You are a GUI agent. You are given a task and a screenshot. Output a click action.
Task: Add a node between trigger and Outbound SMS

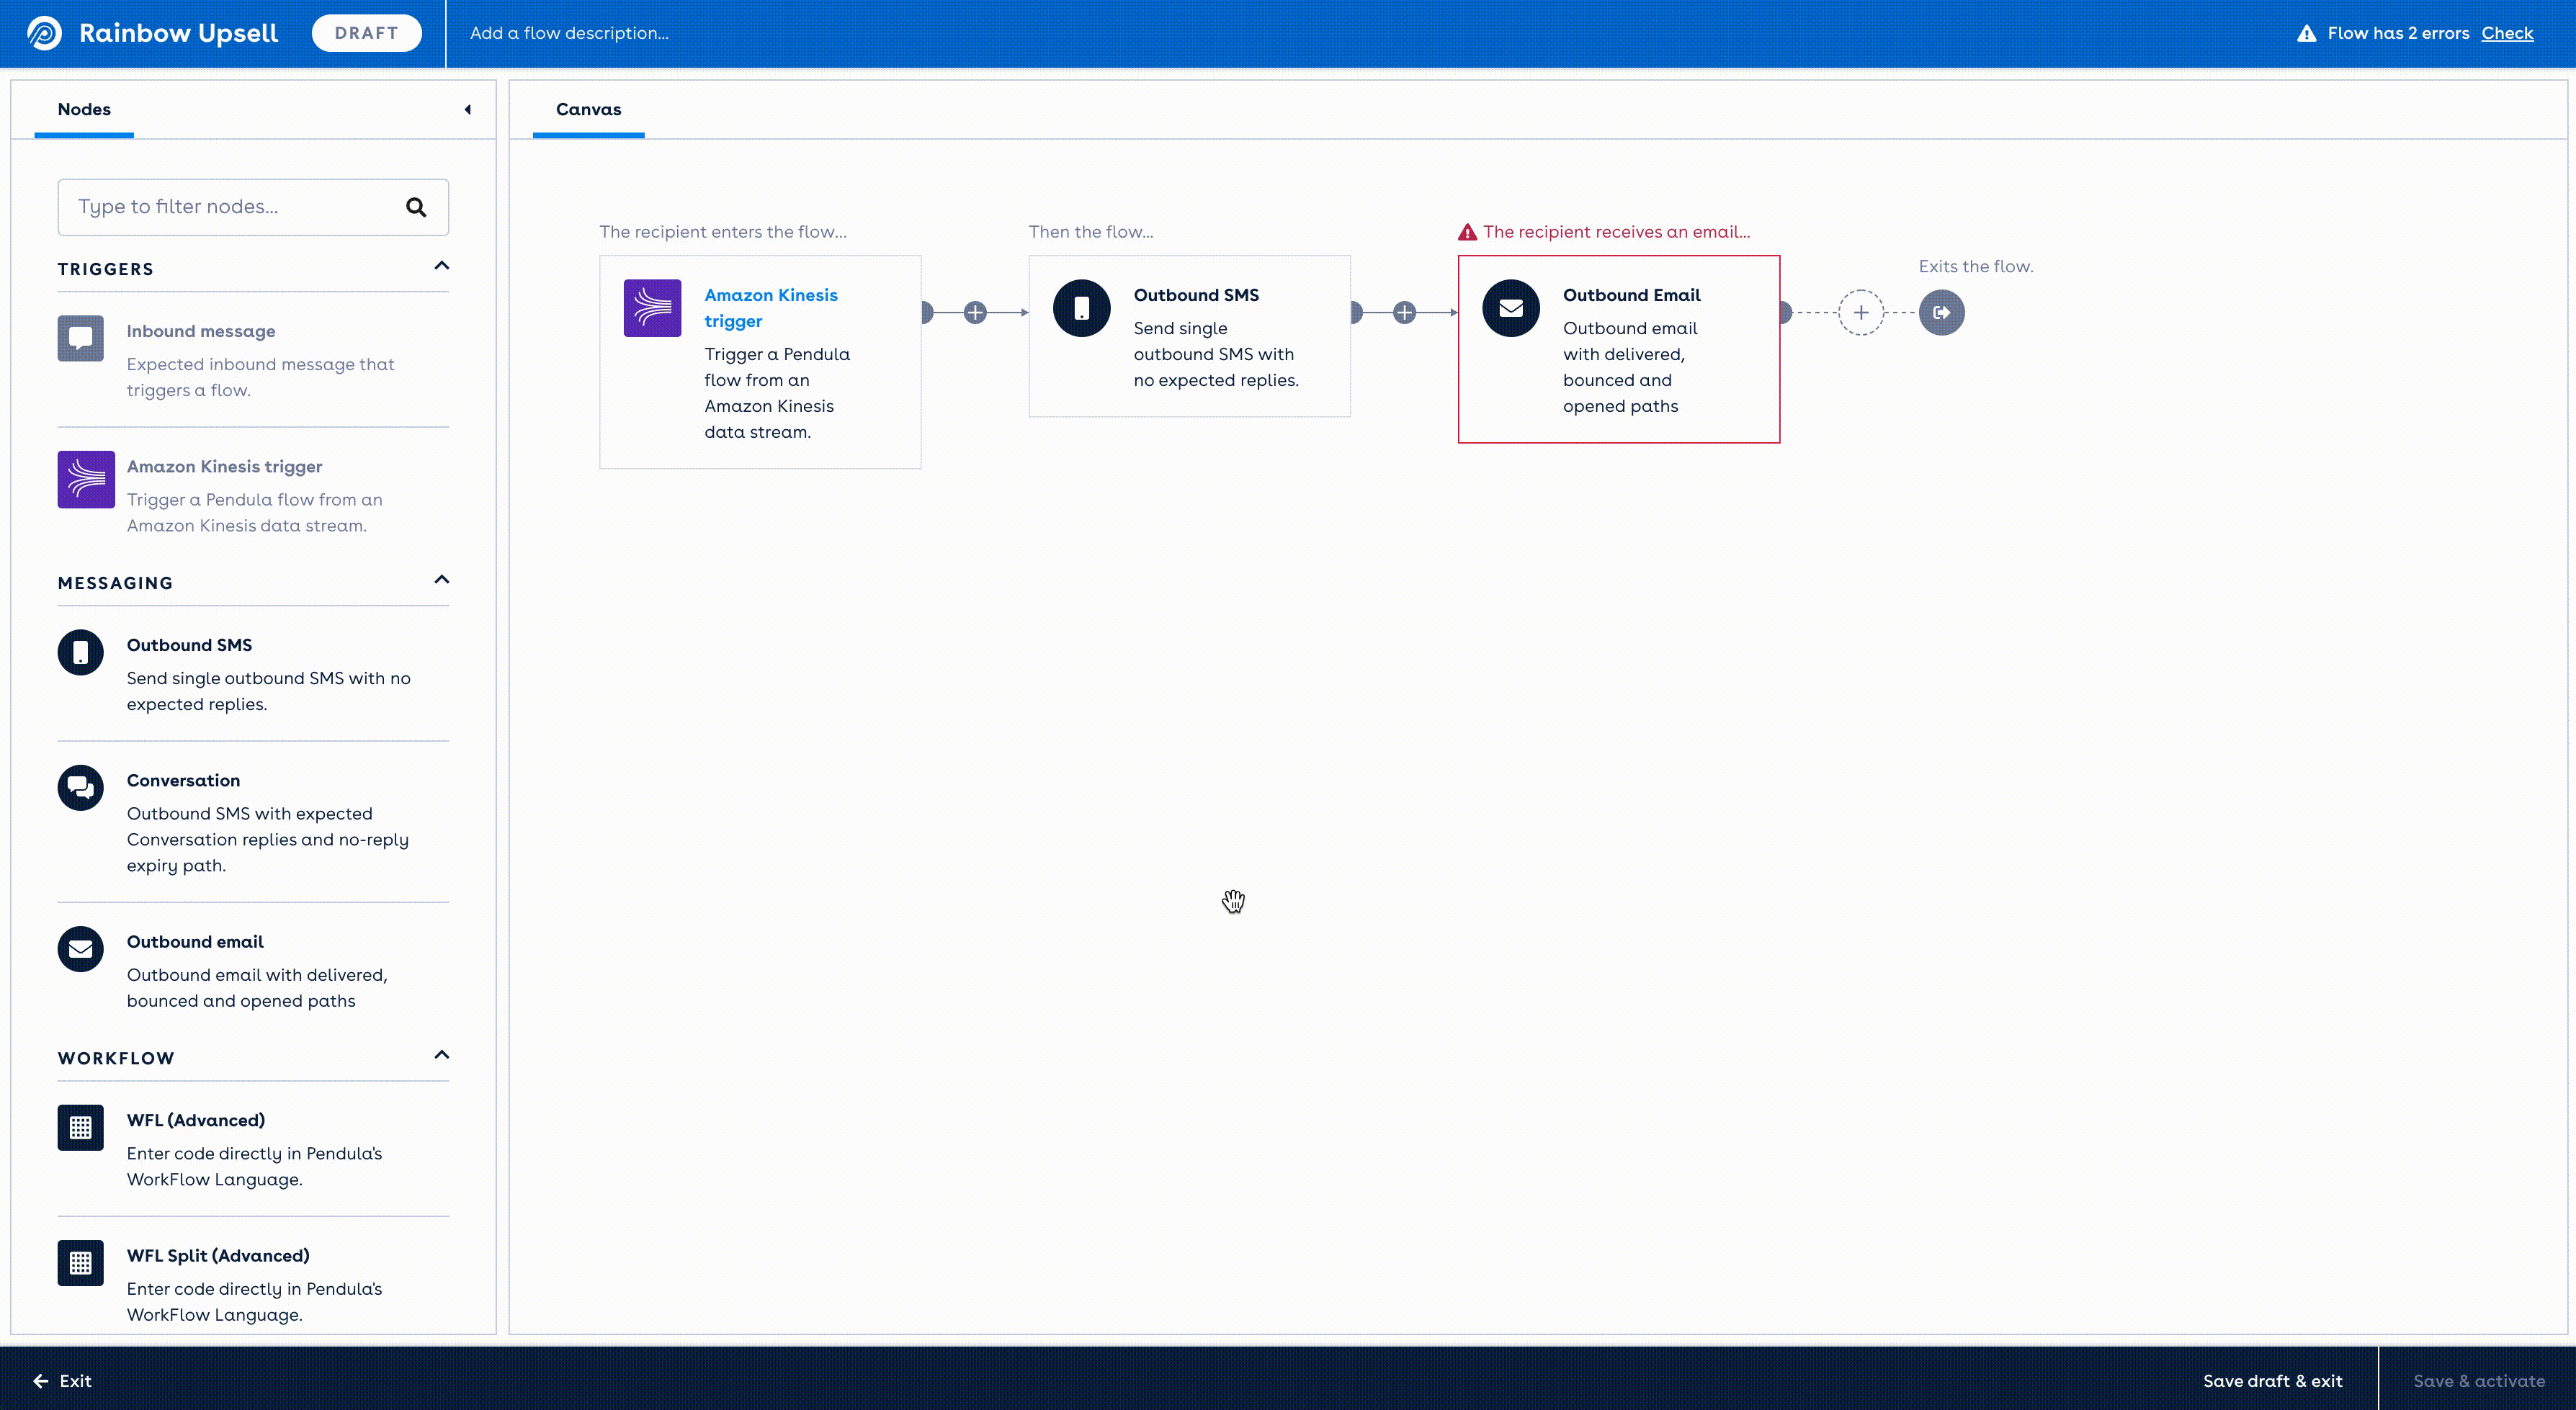[x=975, y=313]
